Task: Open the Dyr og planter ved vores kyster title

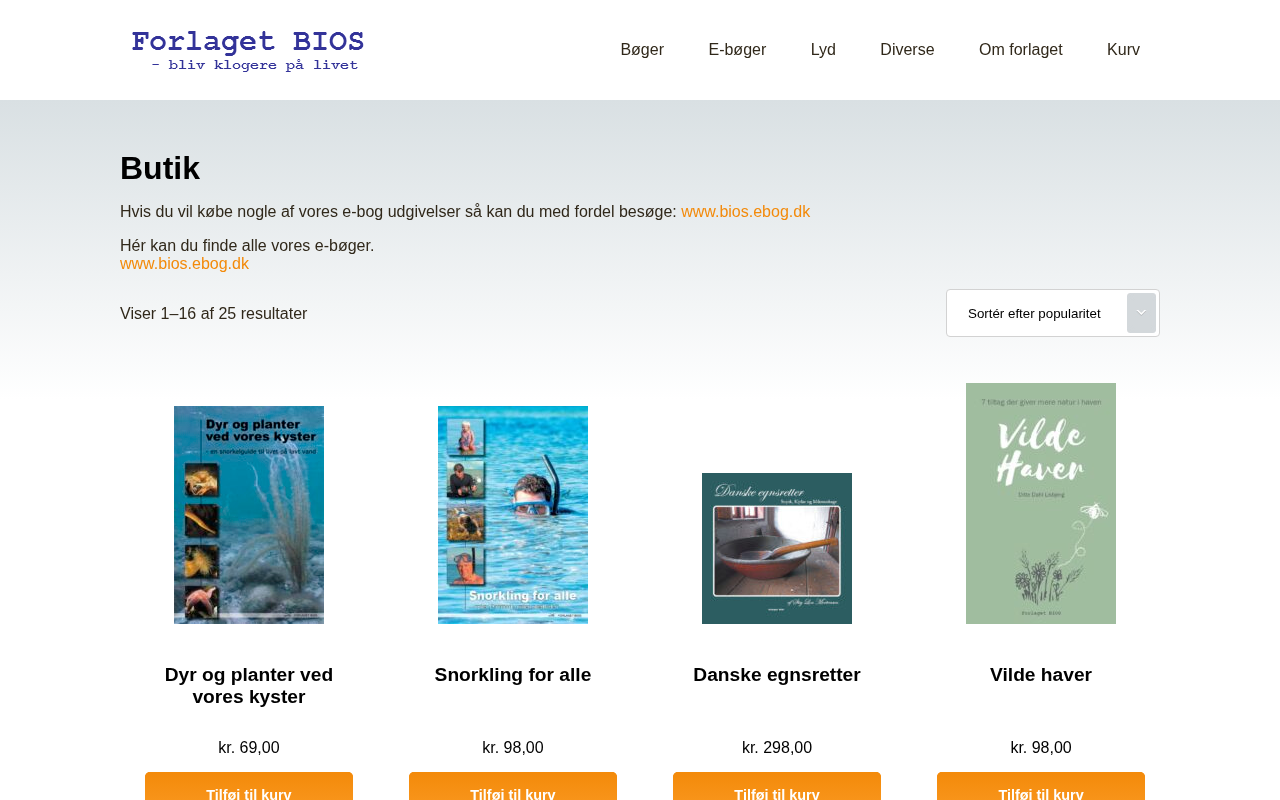Action: click(x=249, y=686)
